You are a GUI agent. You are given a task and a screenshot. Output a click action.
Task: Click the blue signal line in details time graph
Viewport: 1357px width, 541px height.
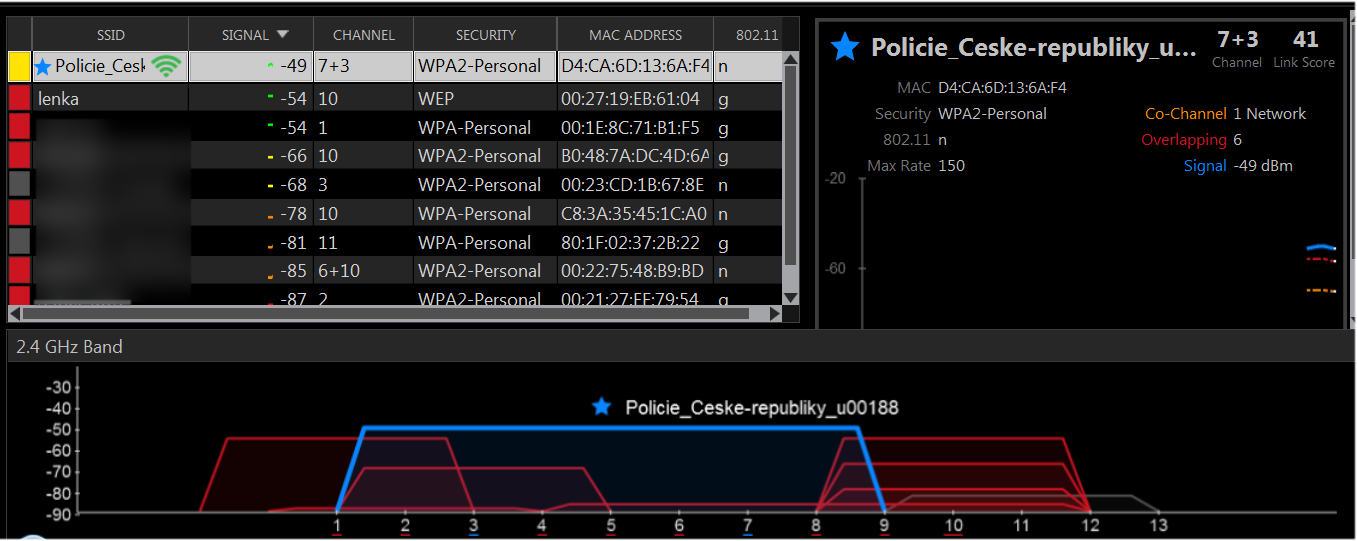tap(1321, 247)
